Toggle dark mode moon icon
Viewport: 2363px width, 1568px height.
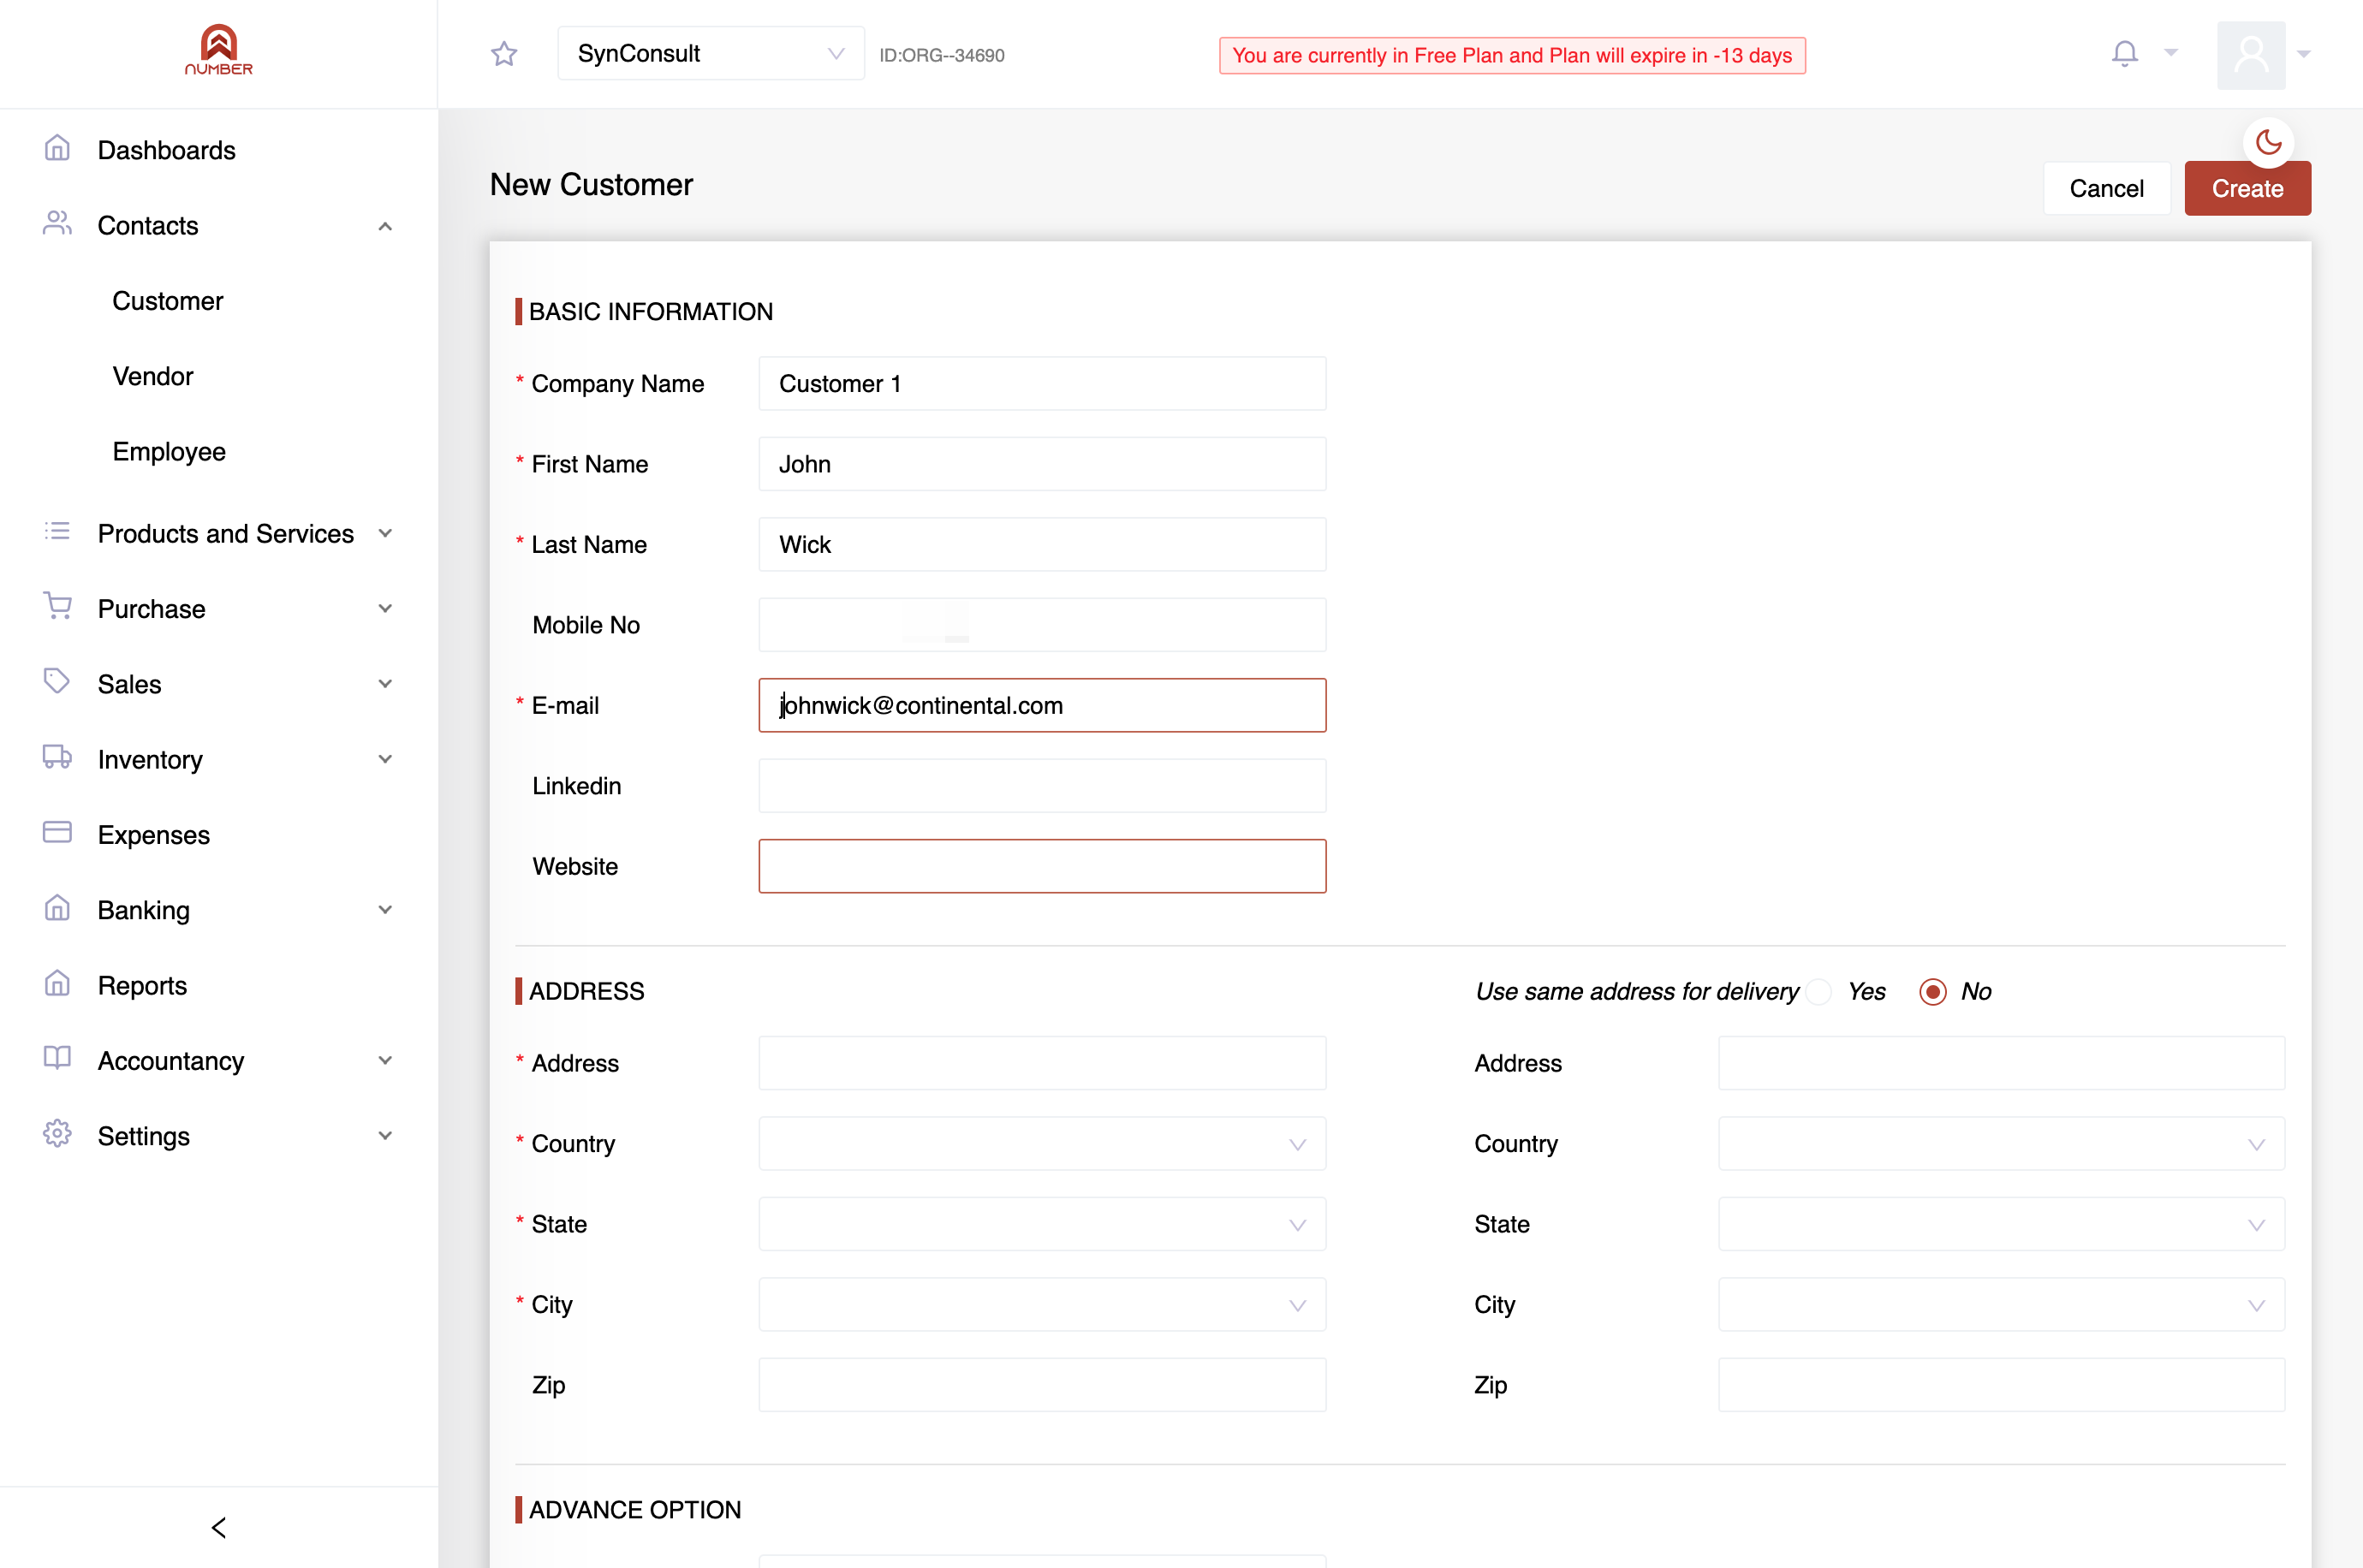coord(2268,143)
